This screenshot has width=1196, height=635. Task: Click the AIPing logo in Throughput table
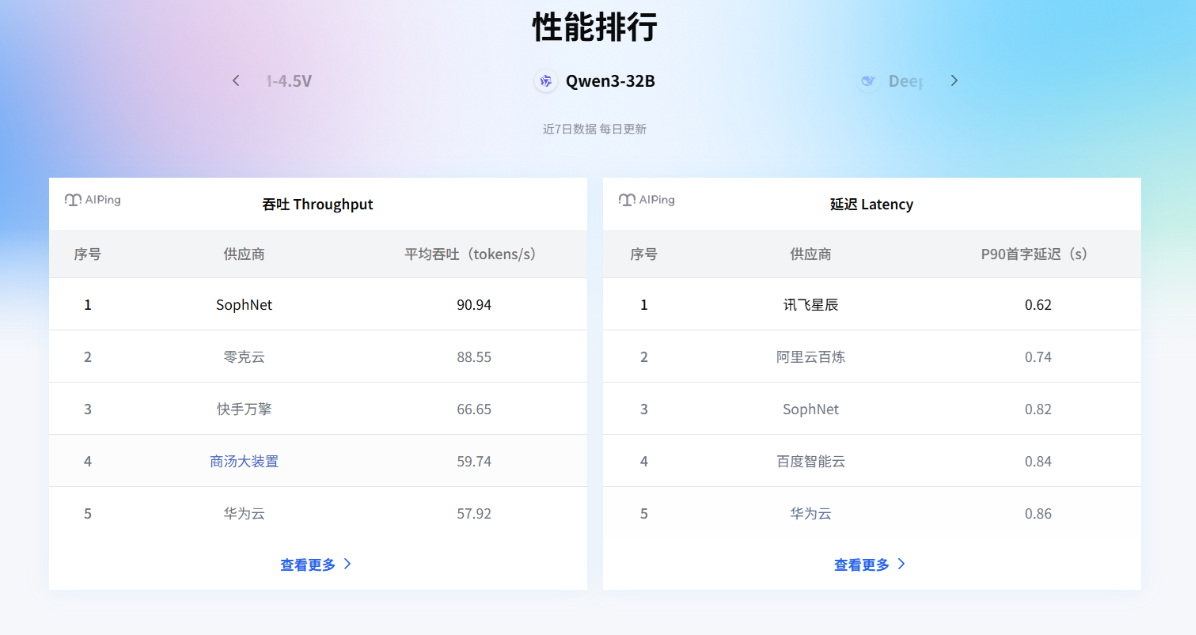pos(93,200)
